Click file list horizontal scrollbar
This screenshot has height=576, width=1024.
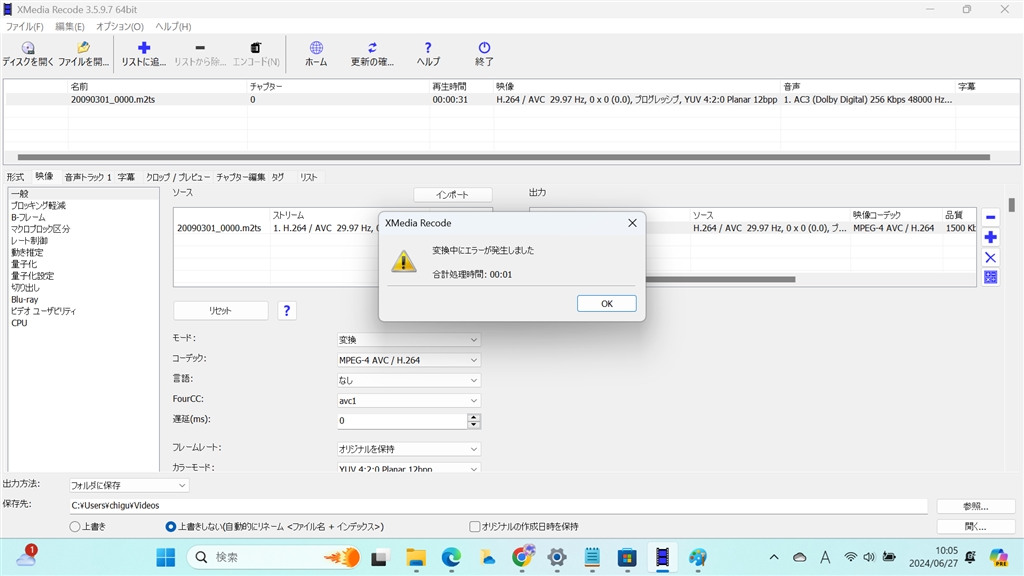coord(504,157)
